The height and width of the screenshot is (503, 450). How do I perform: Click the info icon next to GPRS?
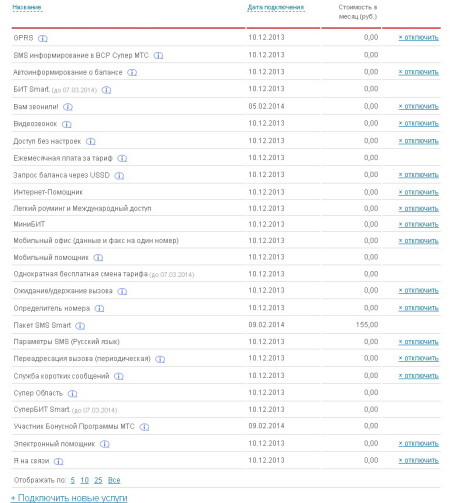43,38
